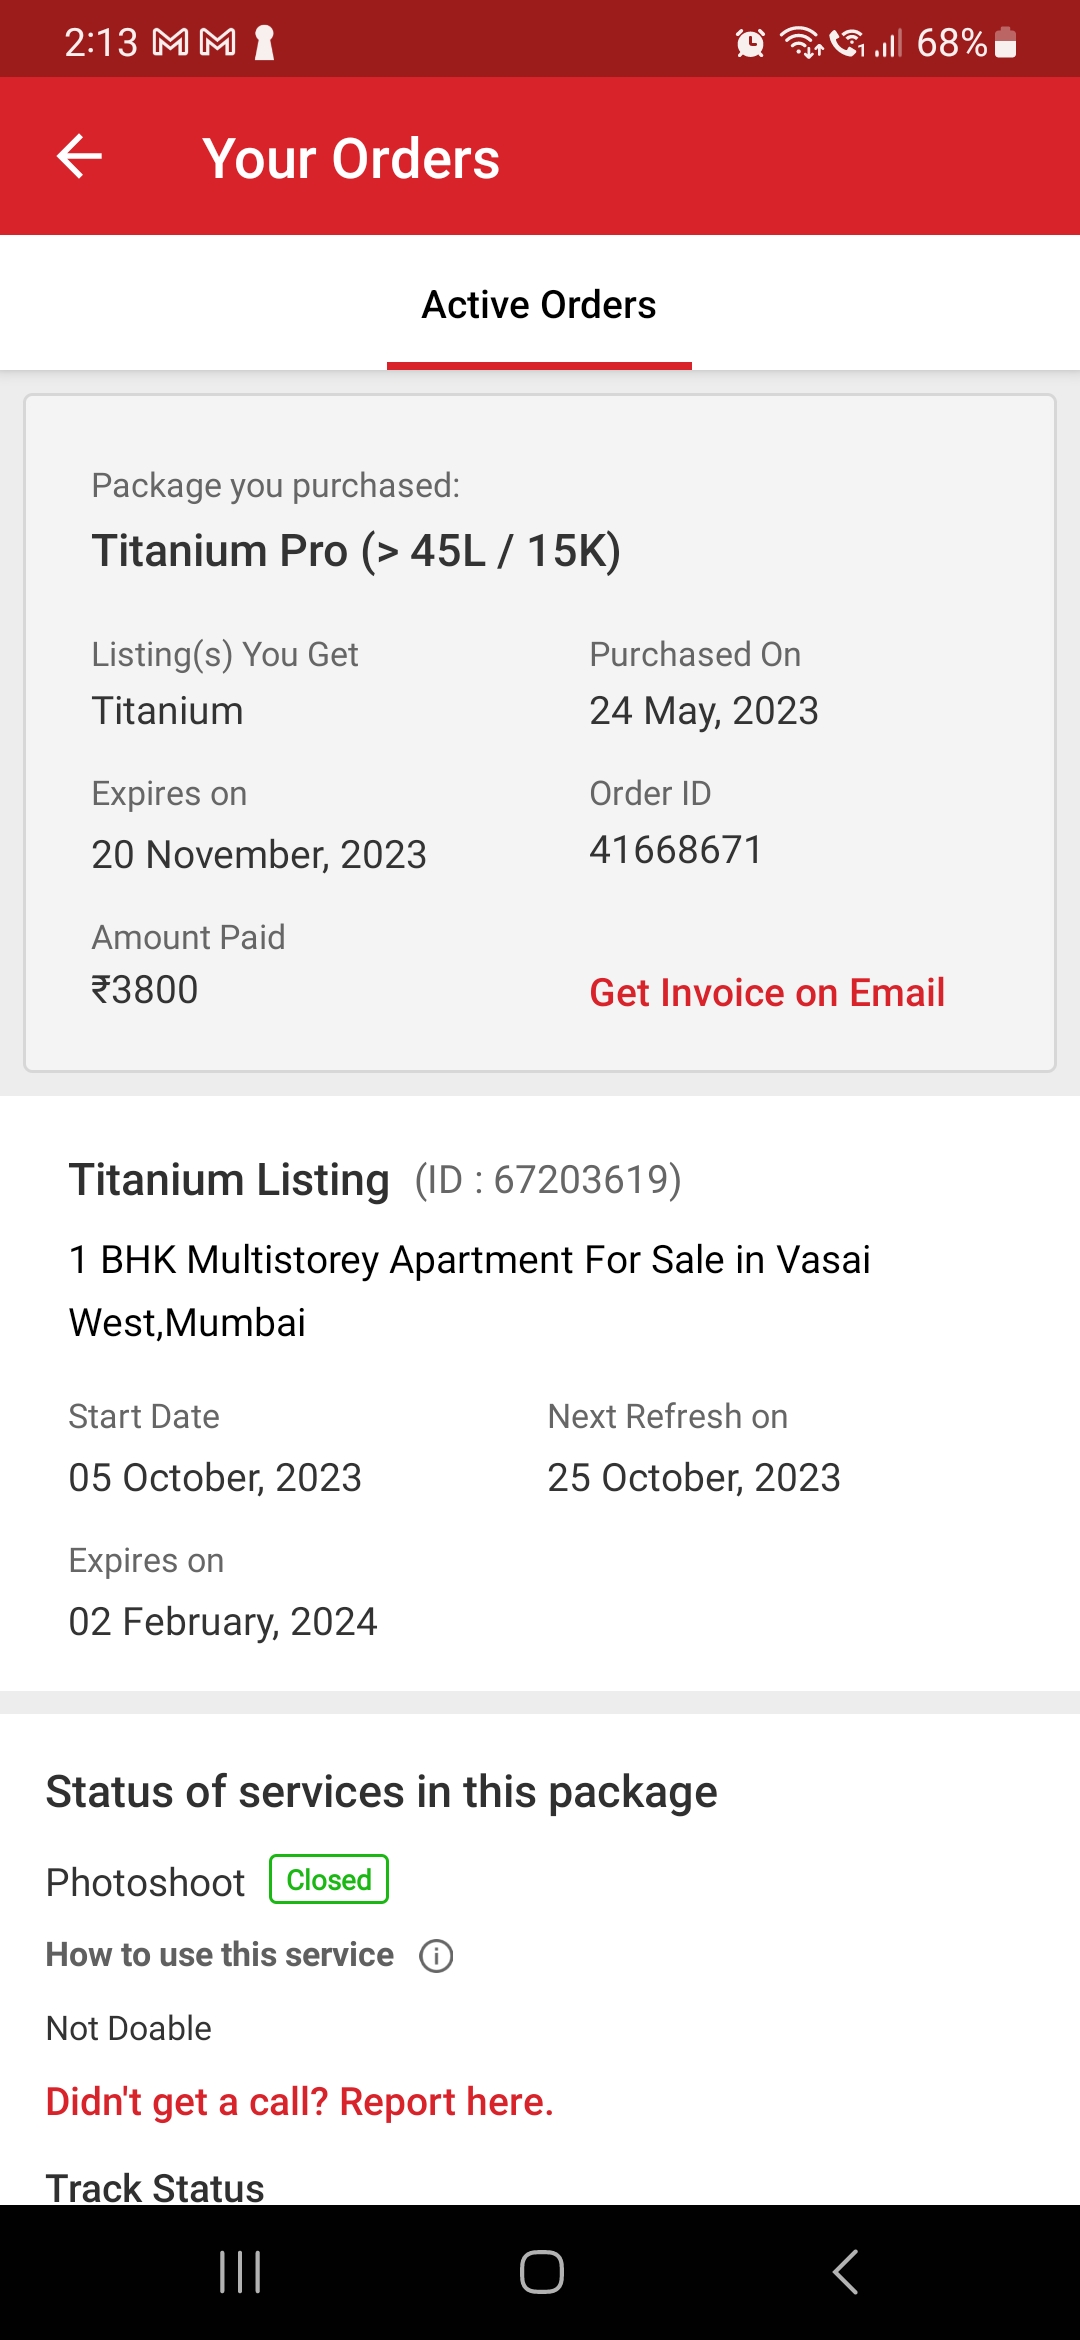
Task: Click Didn't get a call? Report here
Action: 300,2102
